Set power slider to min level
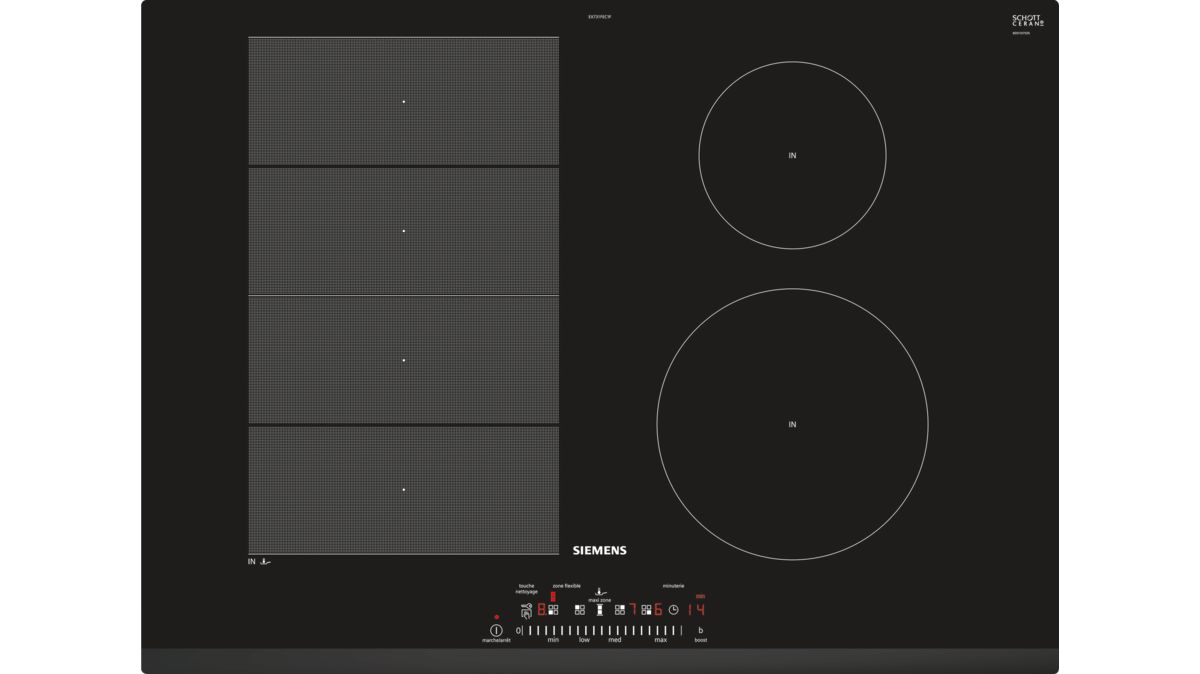The image size is (1200, 674). click(553, 631)
